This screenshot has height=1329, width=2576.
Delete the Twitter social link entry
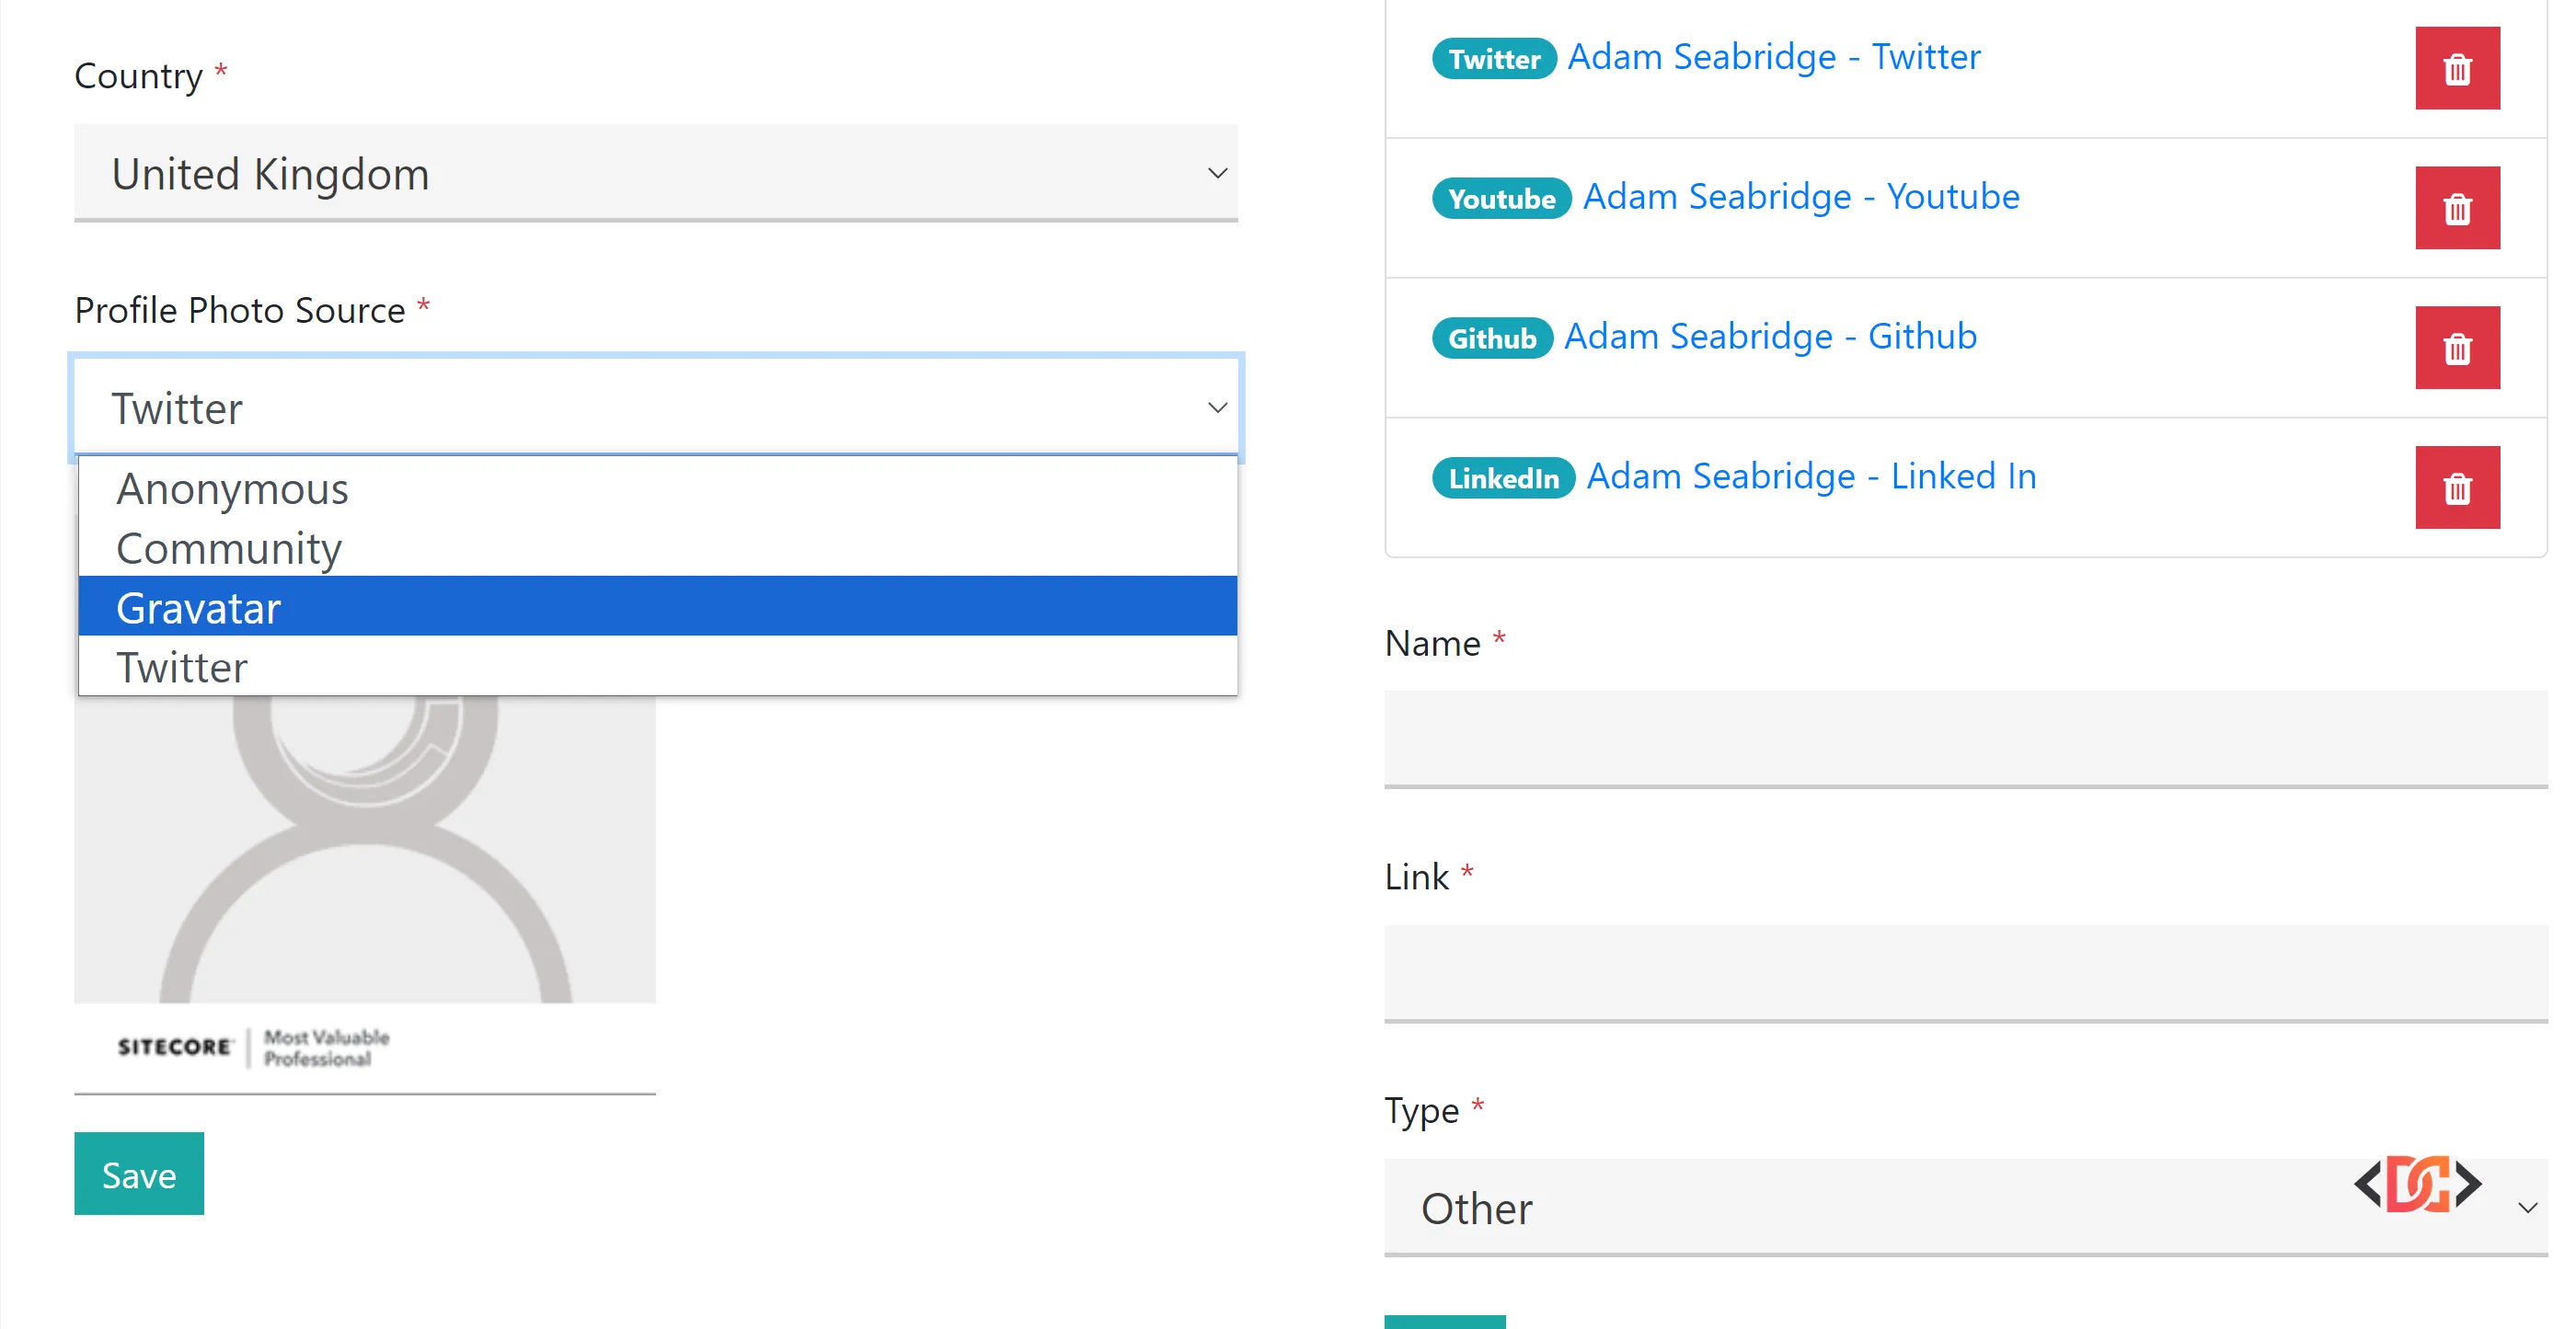pyautogui.click(x=2458, y=67)
